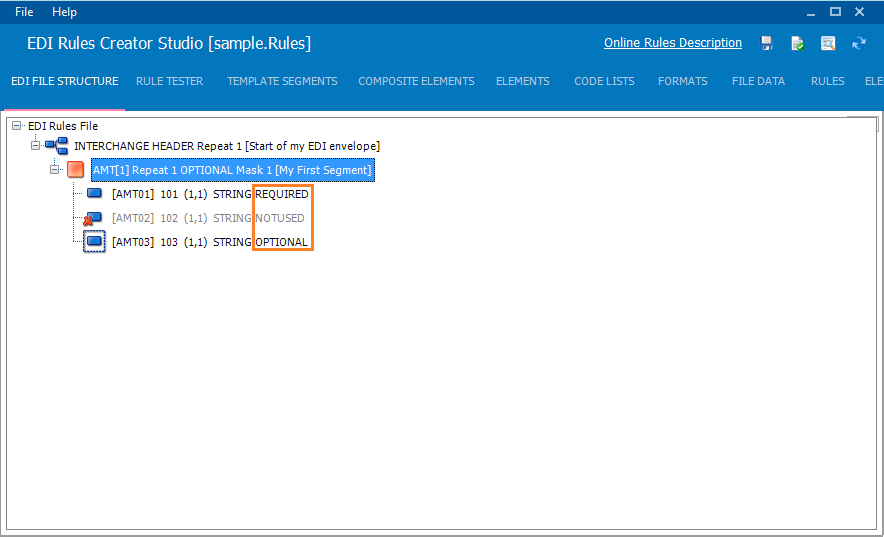
Task: Click the orange AMT segment icon
Action: pos(76,170)
